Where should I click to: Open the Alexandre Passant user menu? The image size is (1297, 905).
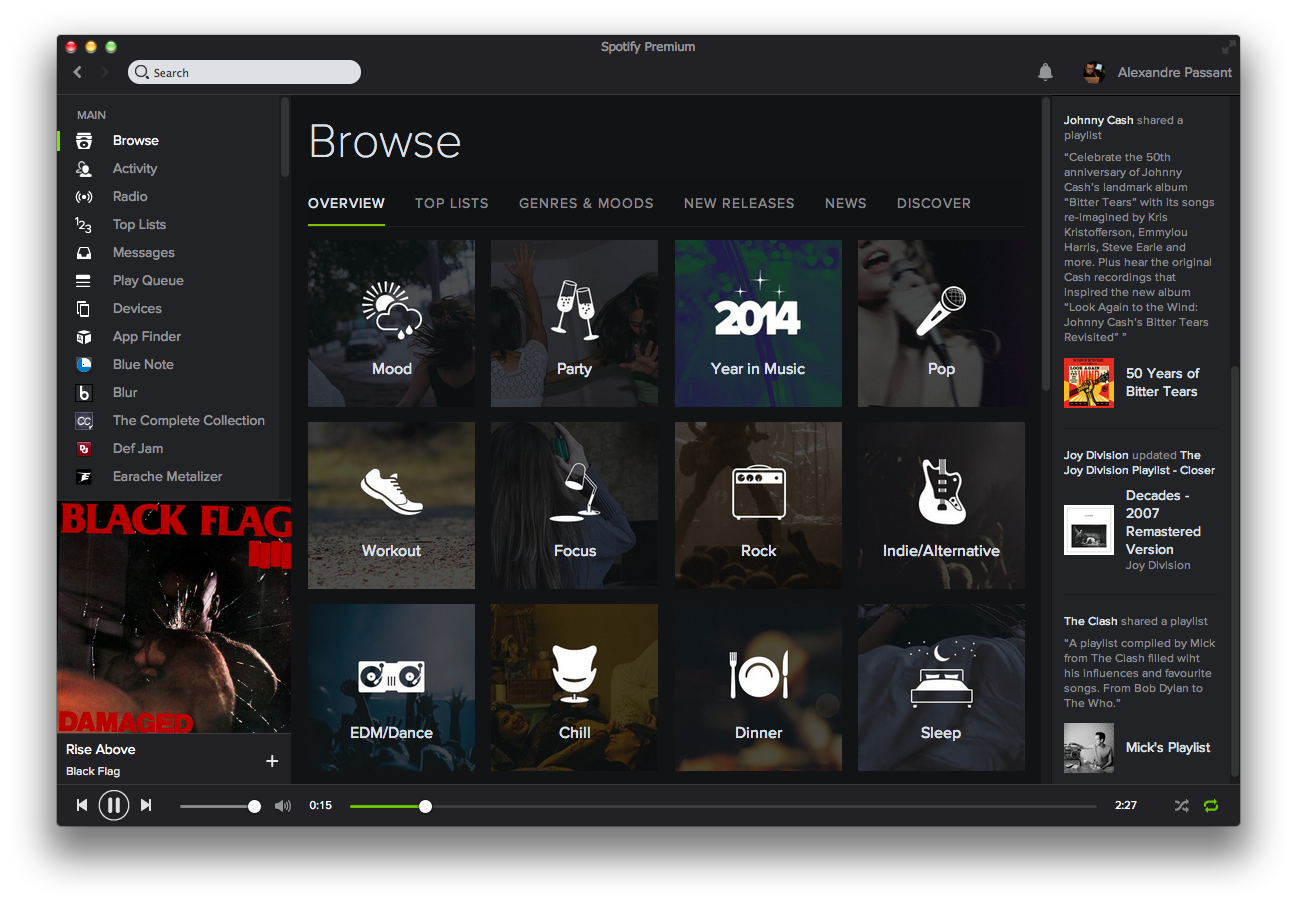pyautogui.click(x=1174, y=72)
